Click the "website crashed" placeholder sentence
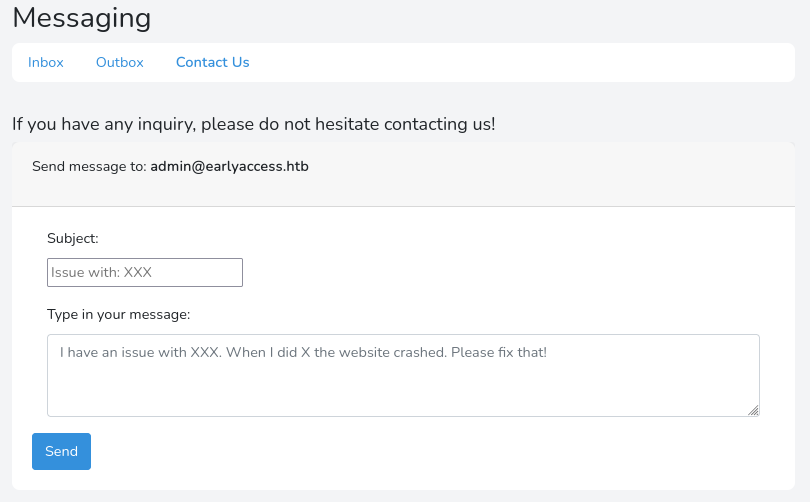This screenshot has height=502, width=810. (303, 352)
